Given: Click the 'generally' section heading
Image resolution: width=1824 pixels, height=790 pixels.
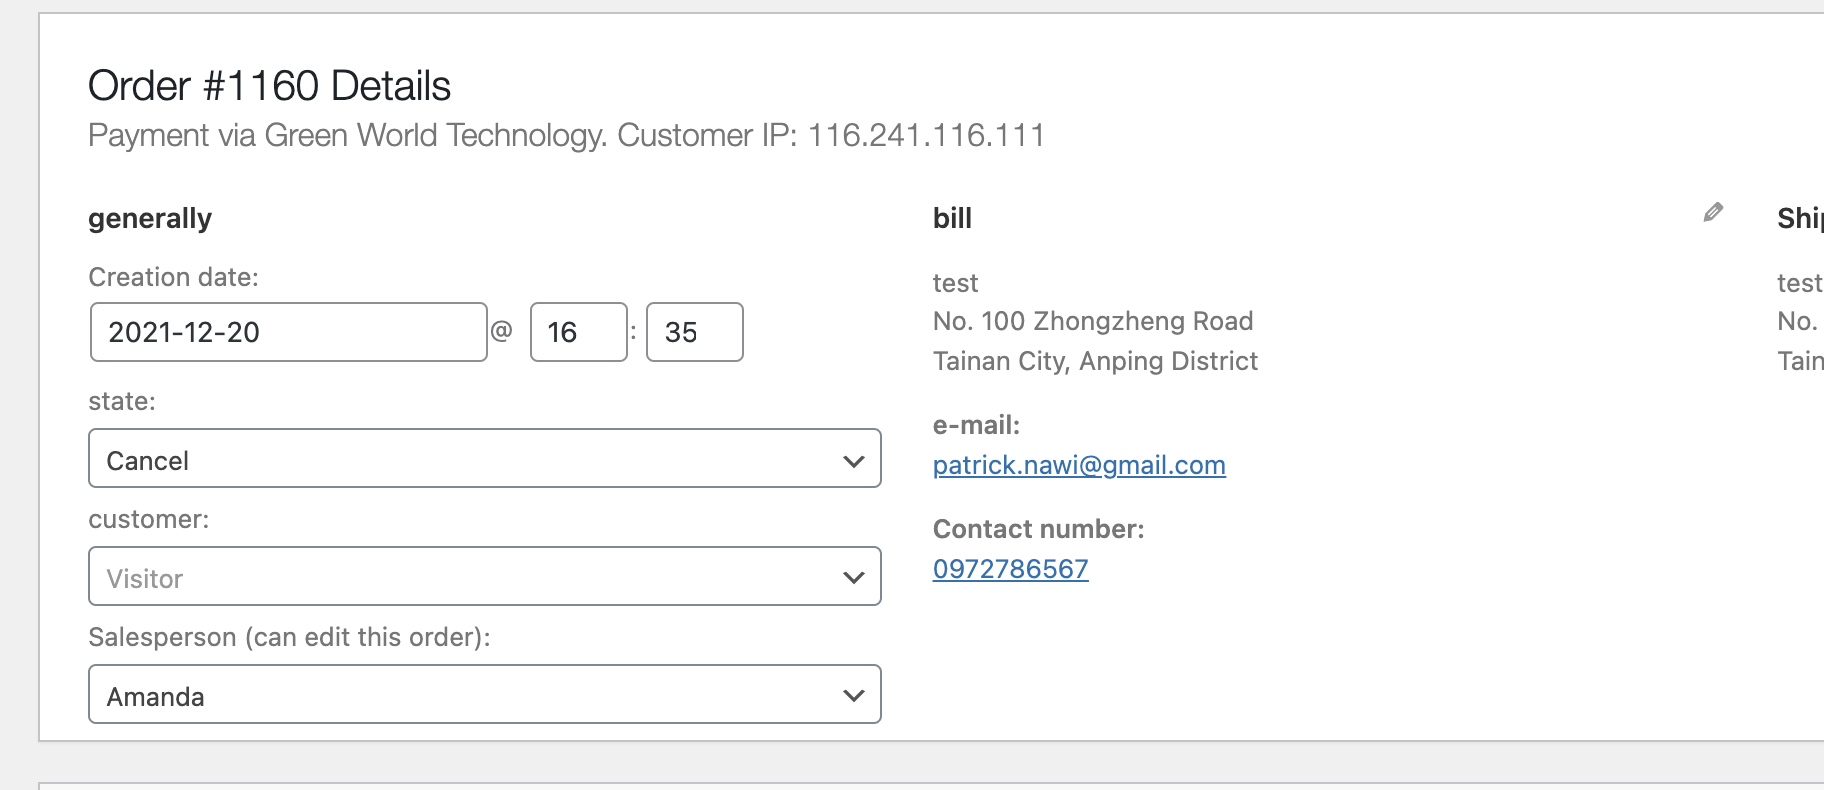Looking at the screenshot, I should [x=150, y=219].
